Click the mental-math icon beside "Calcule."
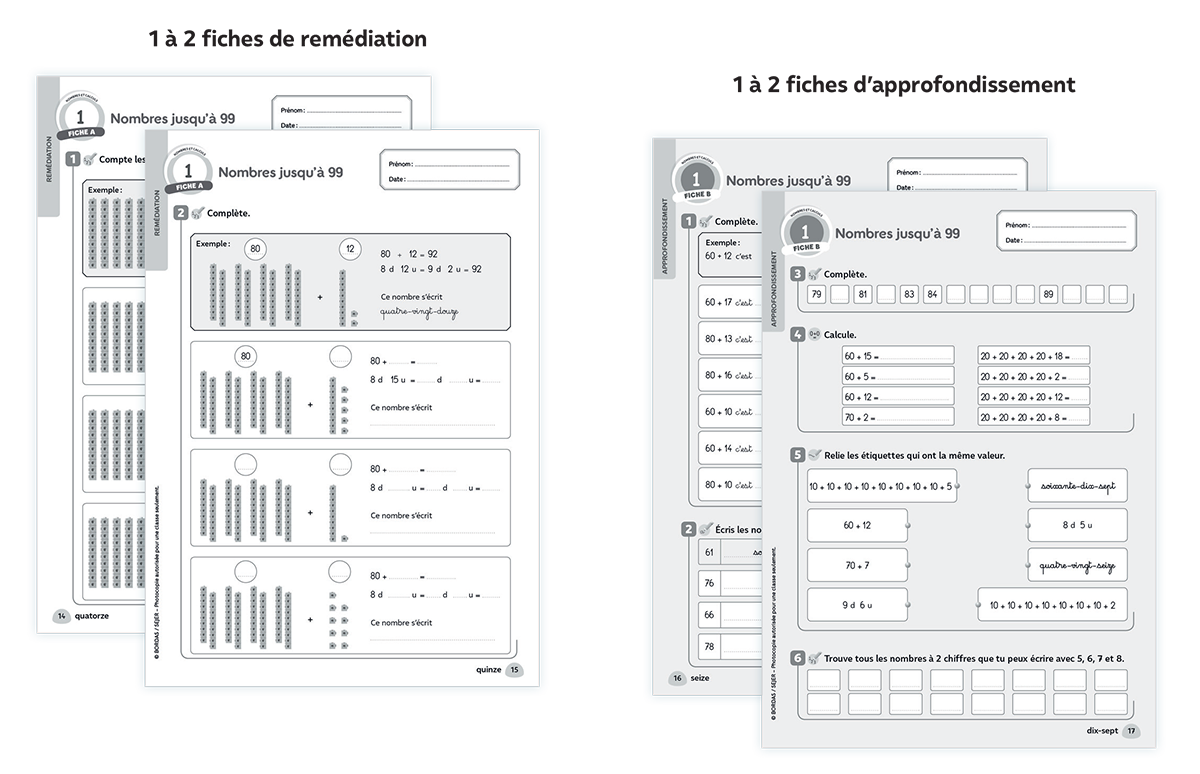This screenshot has width=1200, height=774. click(x=815, y=335)
